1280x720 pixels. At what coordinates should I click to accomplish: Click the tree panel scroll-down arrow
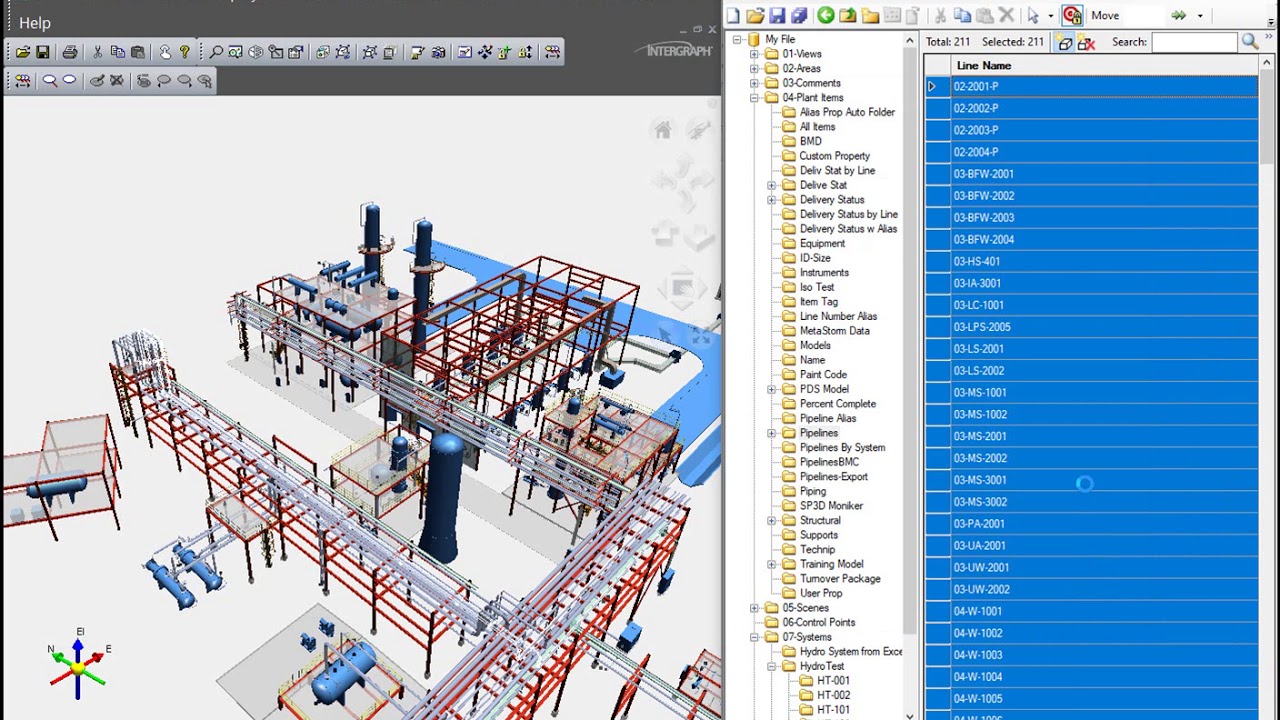pyautogui.click(x=909, y=714)
